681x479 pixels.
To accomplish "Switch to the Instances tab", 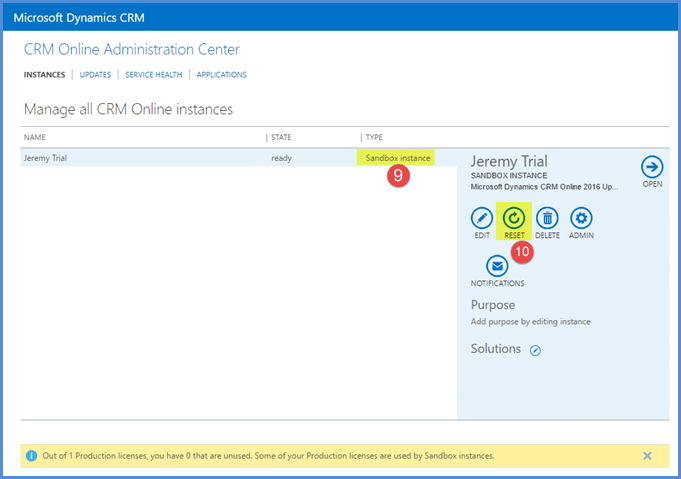I will 45,75.
